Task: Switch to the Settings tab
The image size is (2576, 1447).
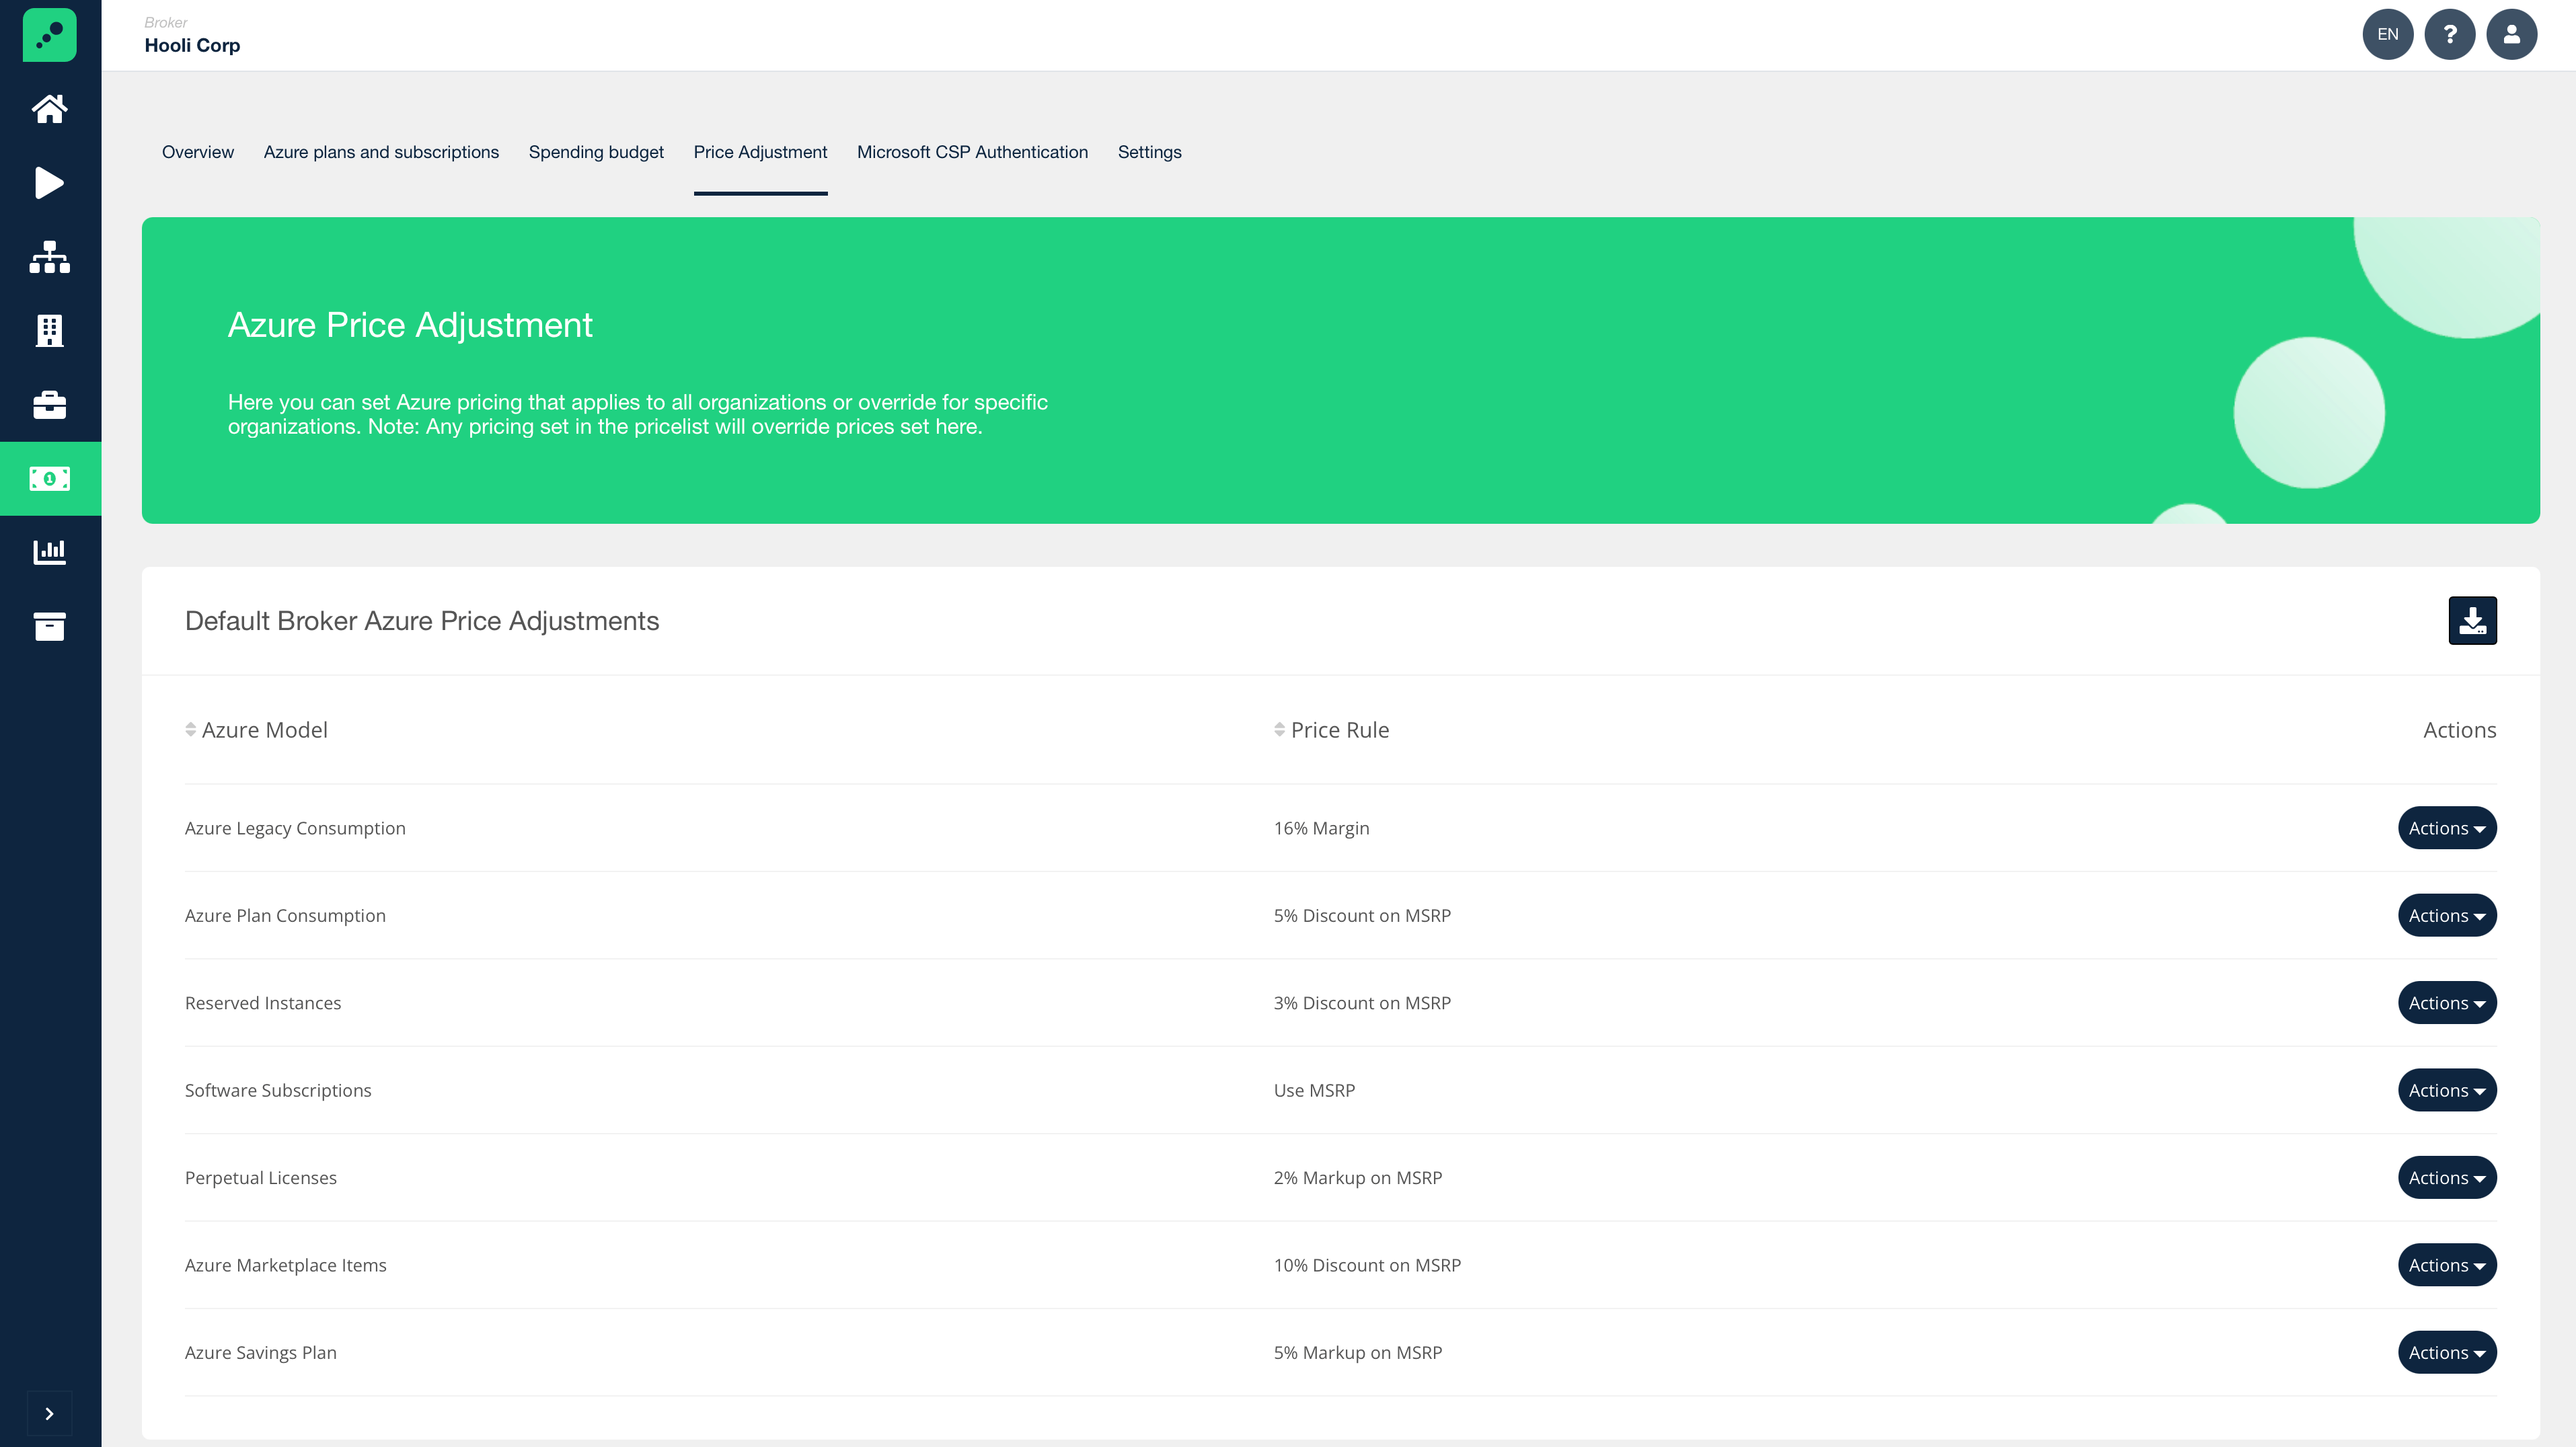Action: [x=1150, y=152]
